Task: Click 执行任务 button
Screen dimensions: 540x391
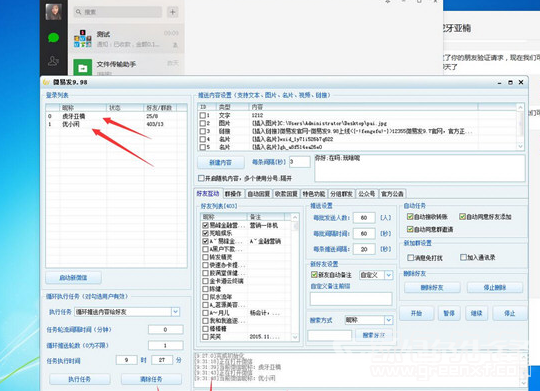Action: pyautogui.click(x=80, y=379)
